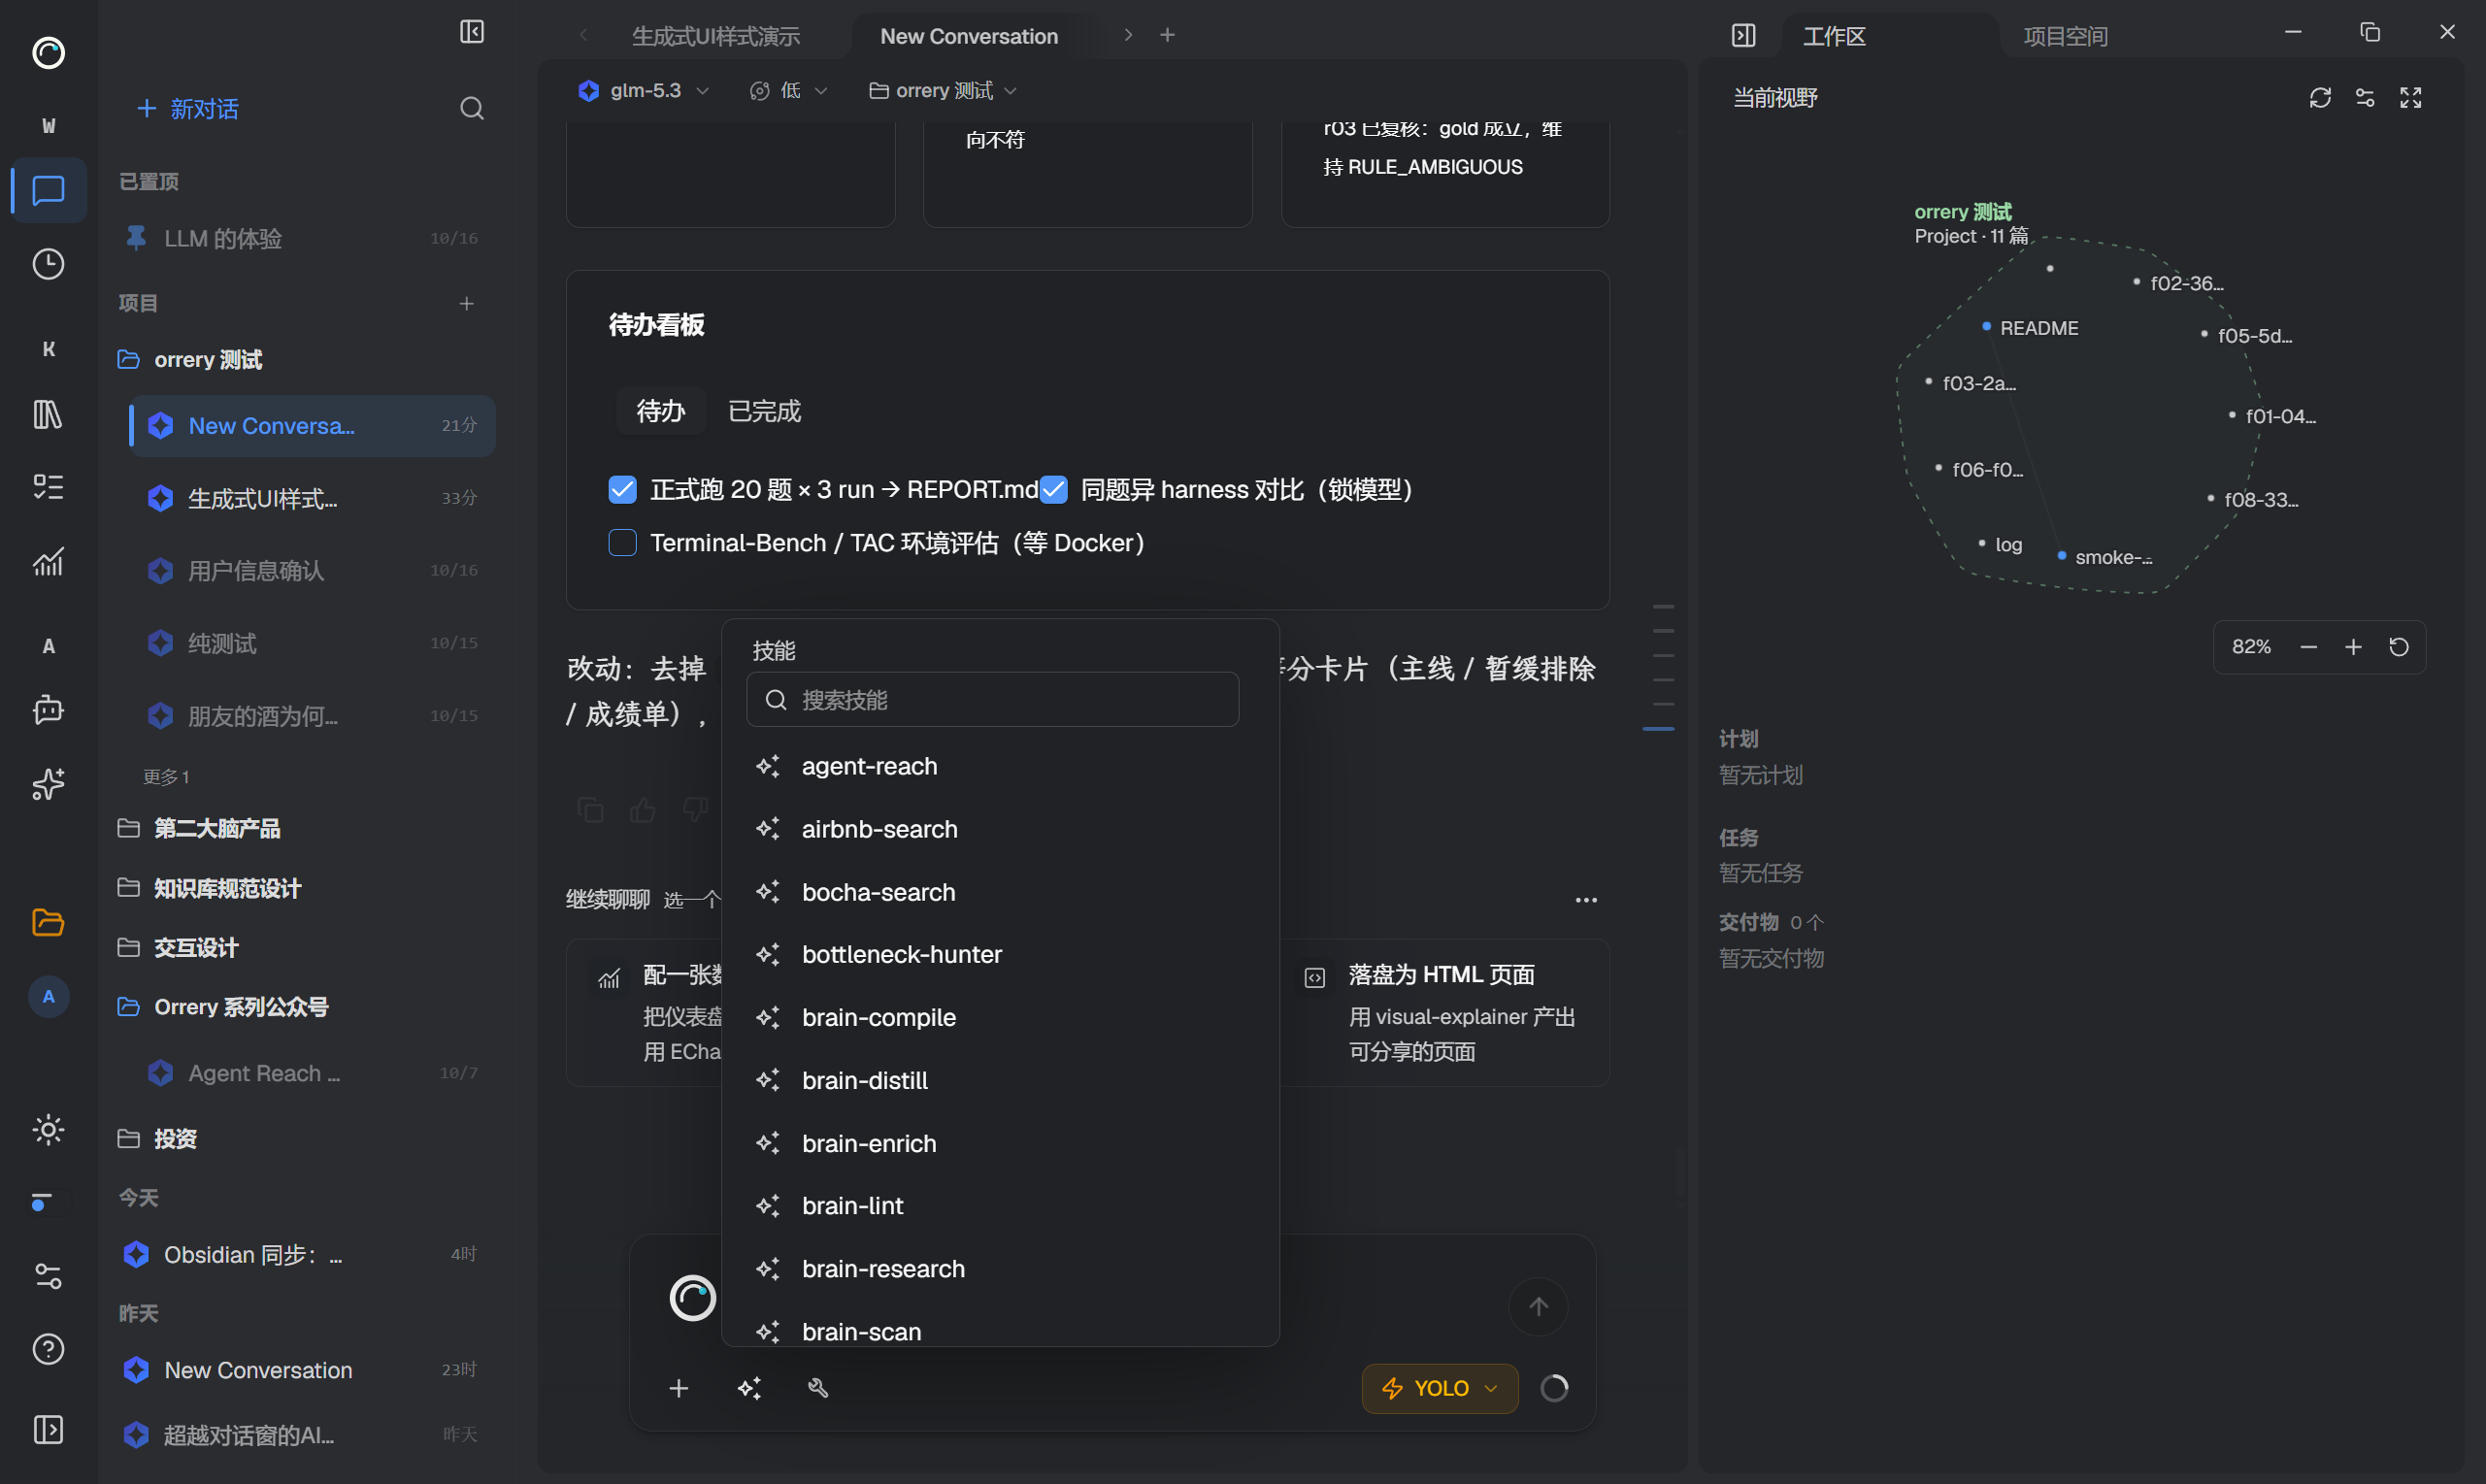Click the 落盘为 HTML 页面 suggestion card
Screen dimensions: 2486x1484
tap(1445, 1012)
